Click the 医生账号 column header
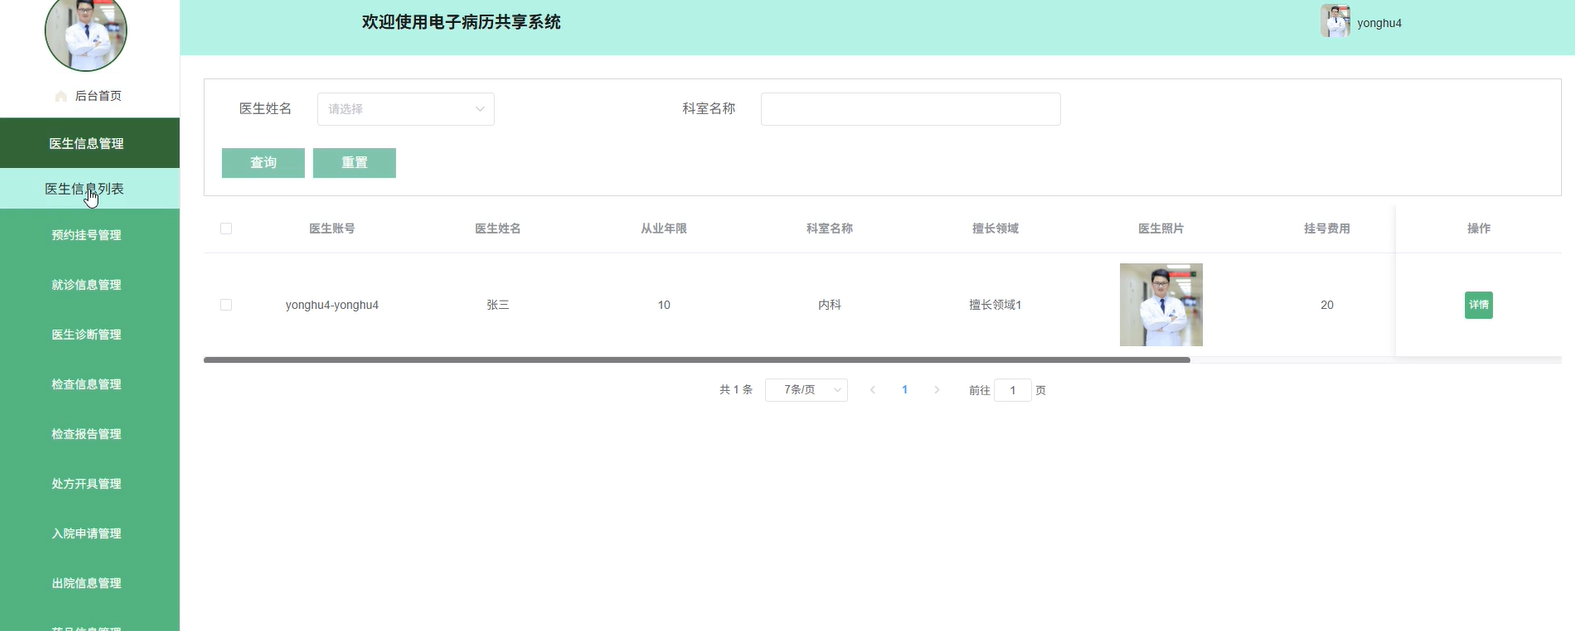Screen dimensions: 1575x631 (332, 229)
